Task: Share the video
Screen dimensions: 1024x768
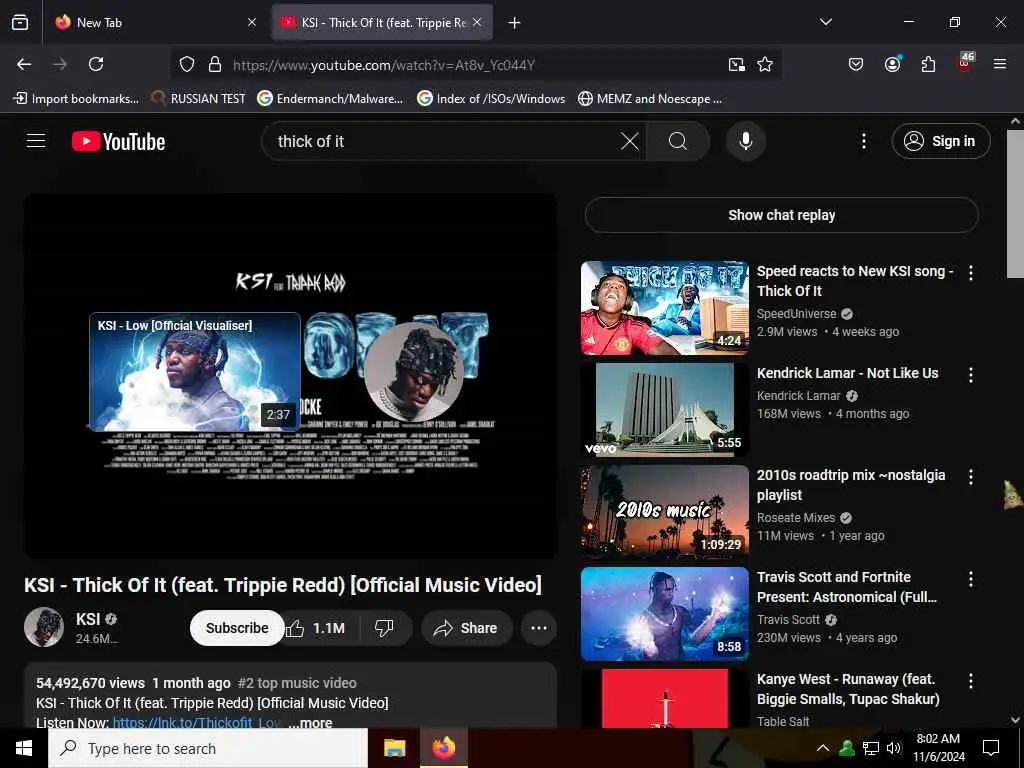Action: click(x=467, y=628)
